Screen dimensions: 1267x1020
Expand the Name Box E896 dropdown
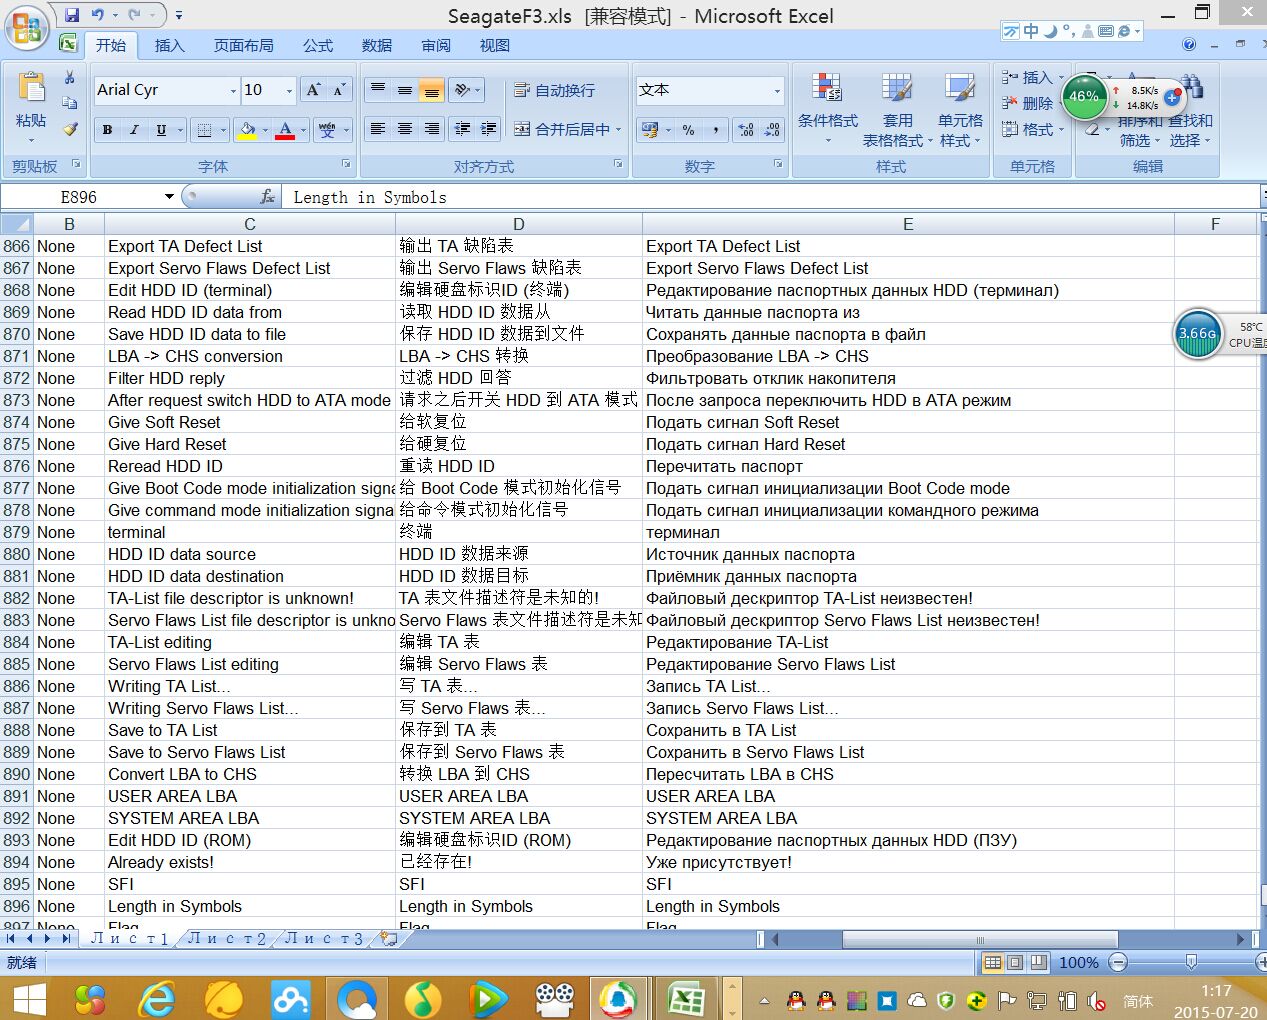169,197
